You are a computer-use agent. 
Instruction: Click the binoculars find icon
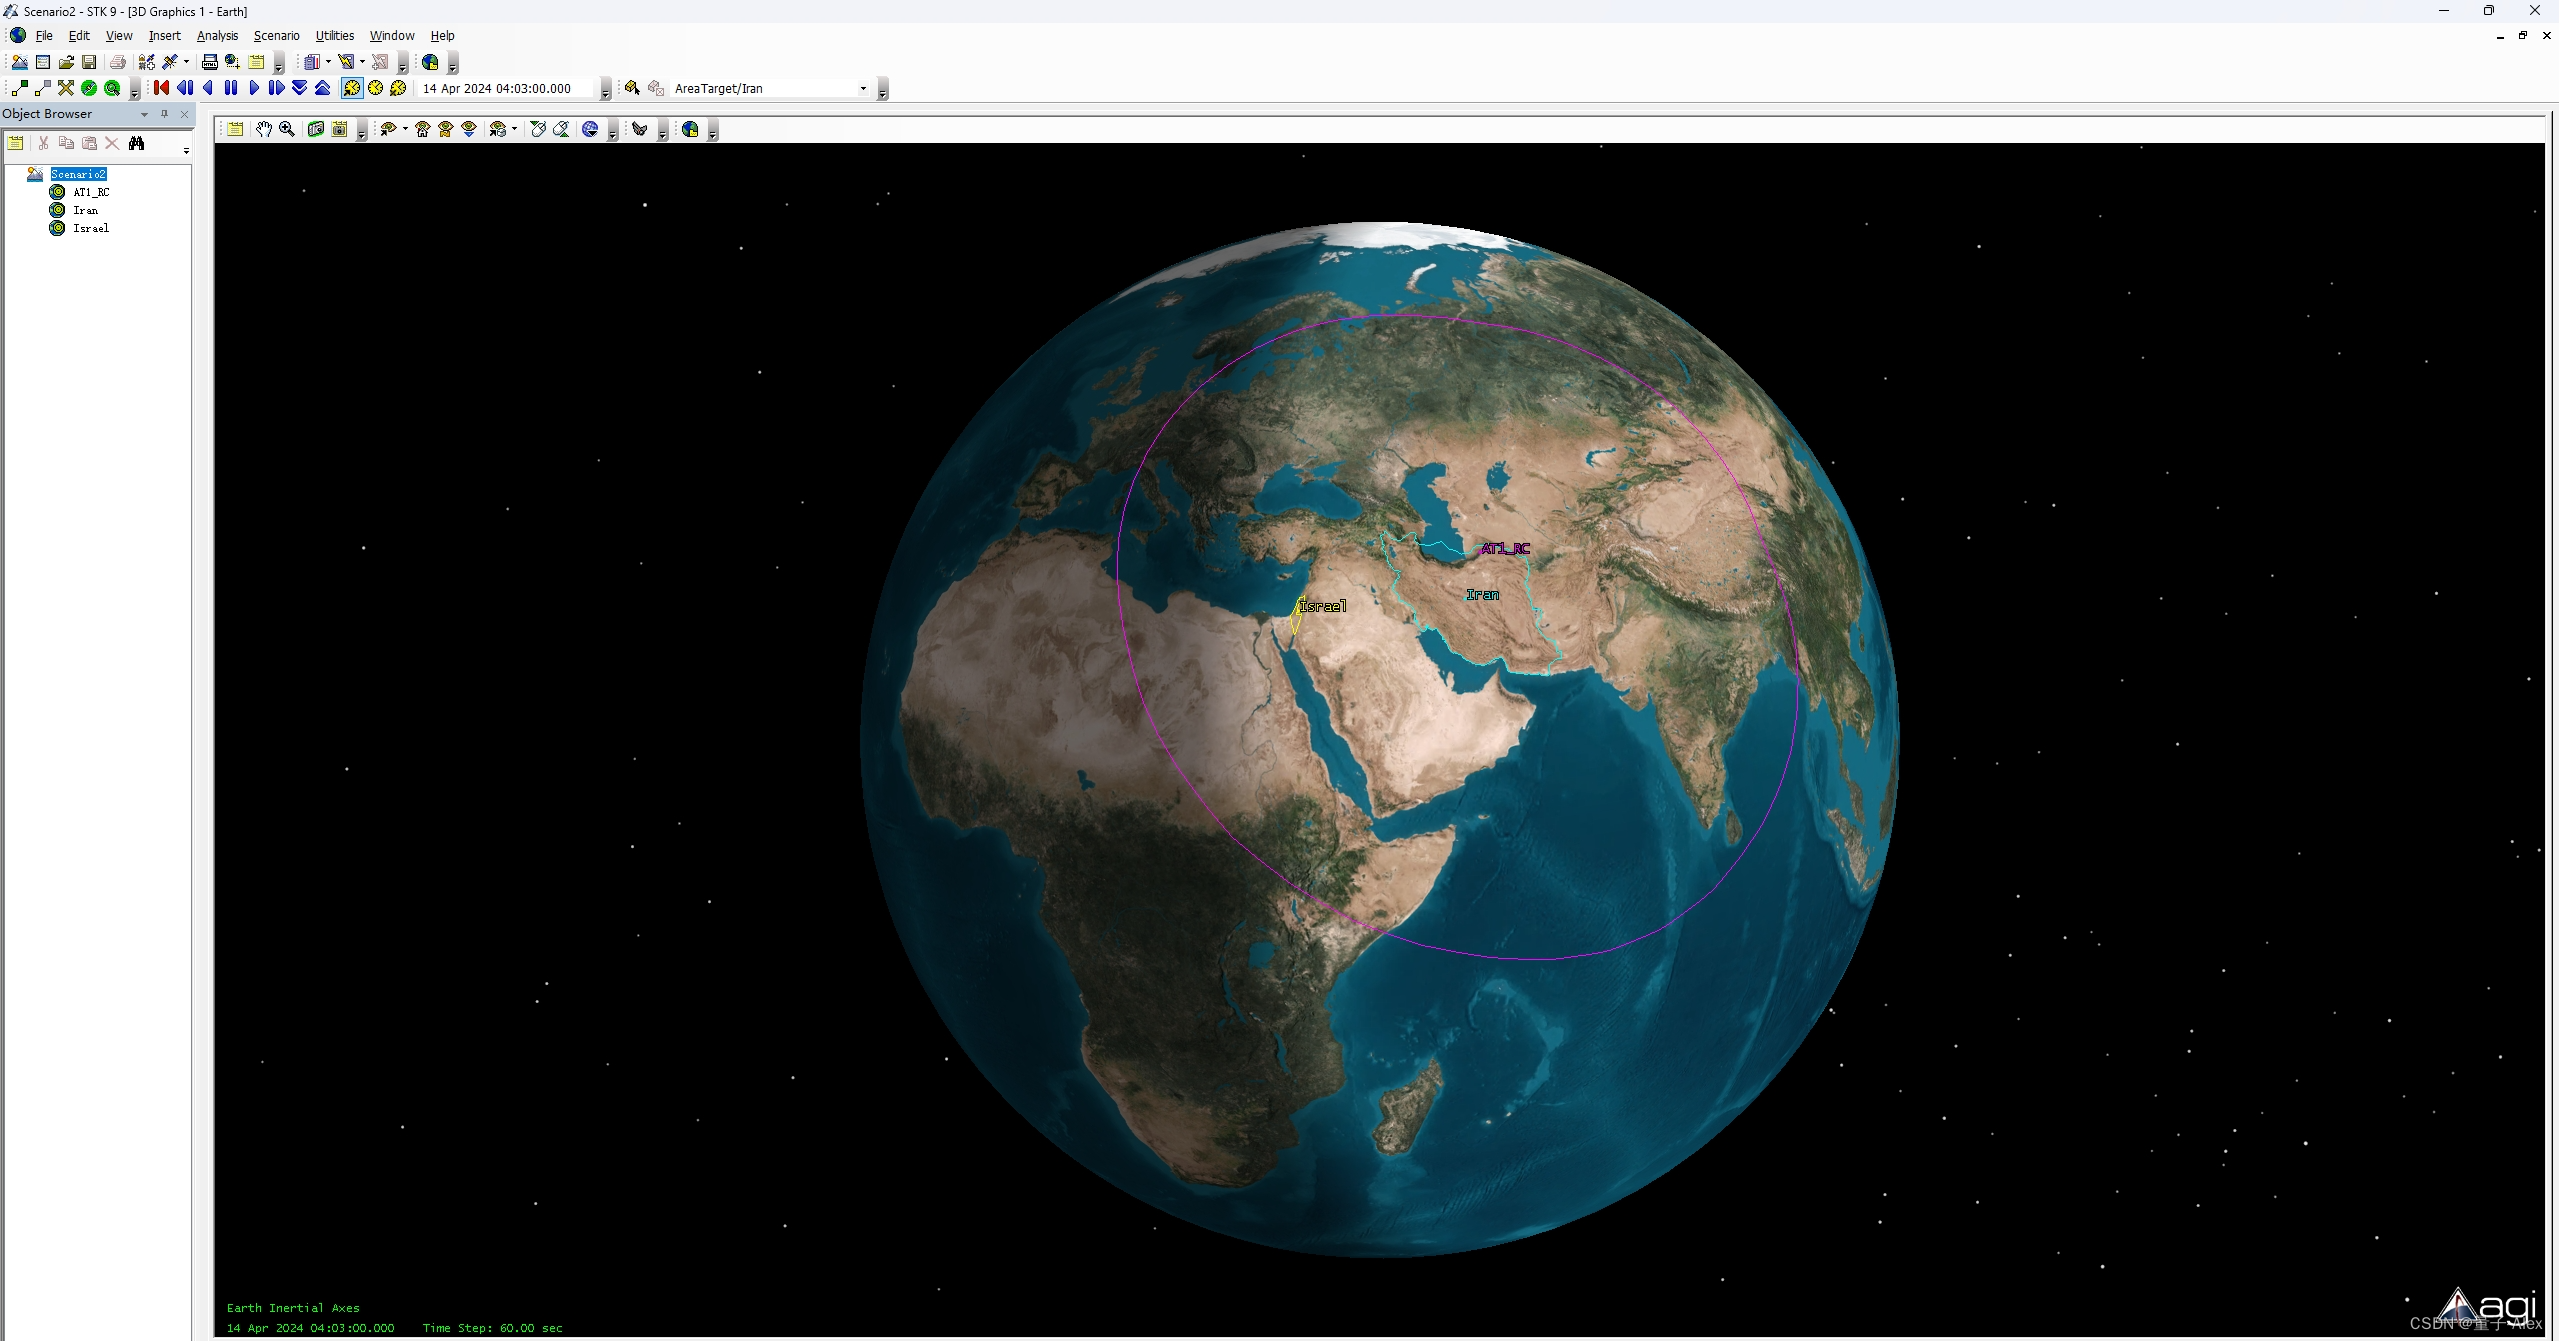(137, 143)
